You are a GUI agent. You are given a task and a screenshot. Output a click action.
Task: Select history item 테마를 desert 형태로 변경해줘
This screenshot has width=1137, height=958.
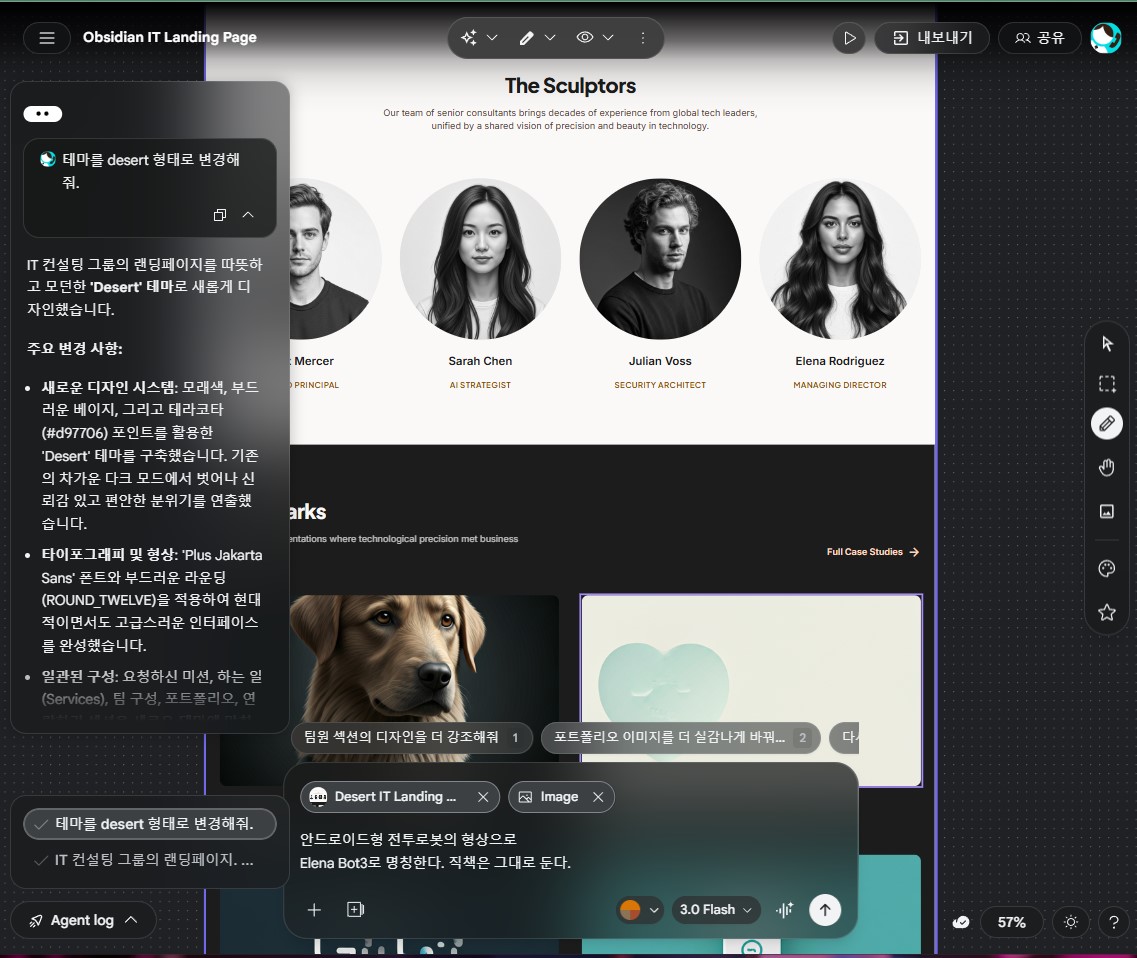pyautogui.click(x=150, y=824)
